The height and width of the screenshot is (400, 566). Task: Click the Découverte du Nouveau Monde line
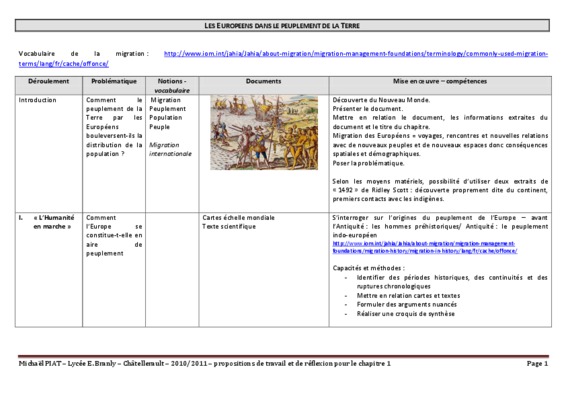click(381, 100)
